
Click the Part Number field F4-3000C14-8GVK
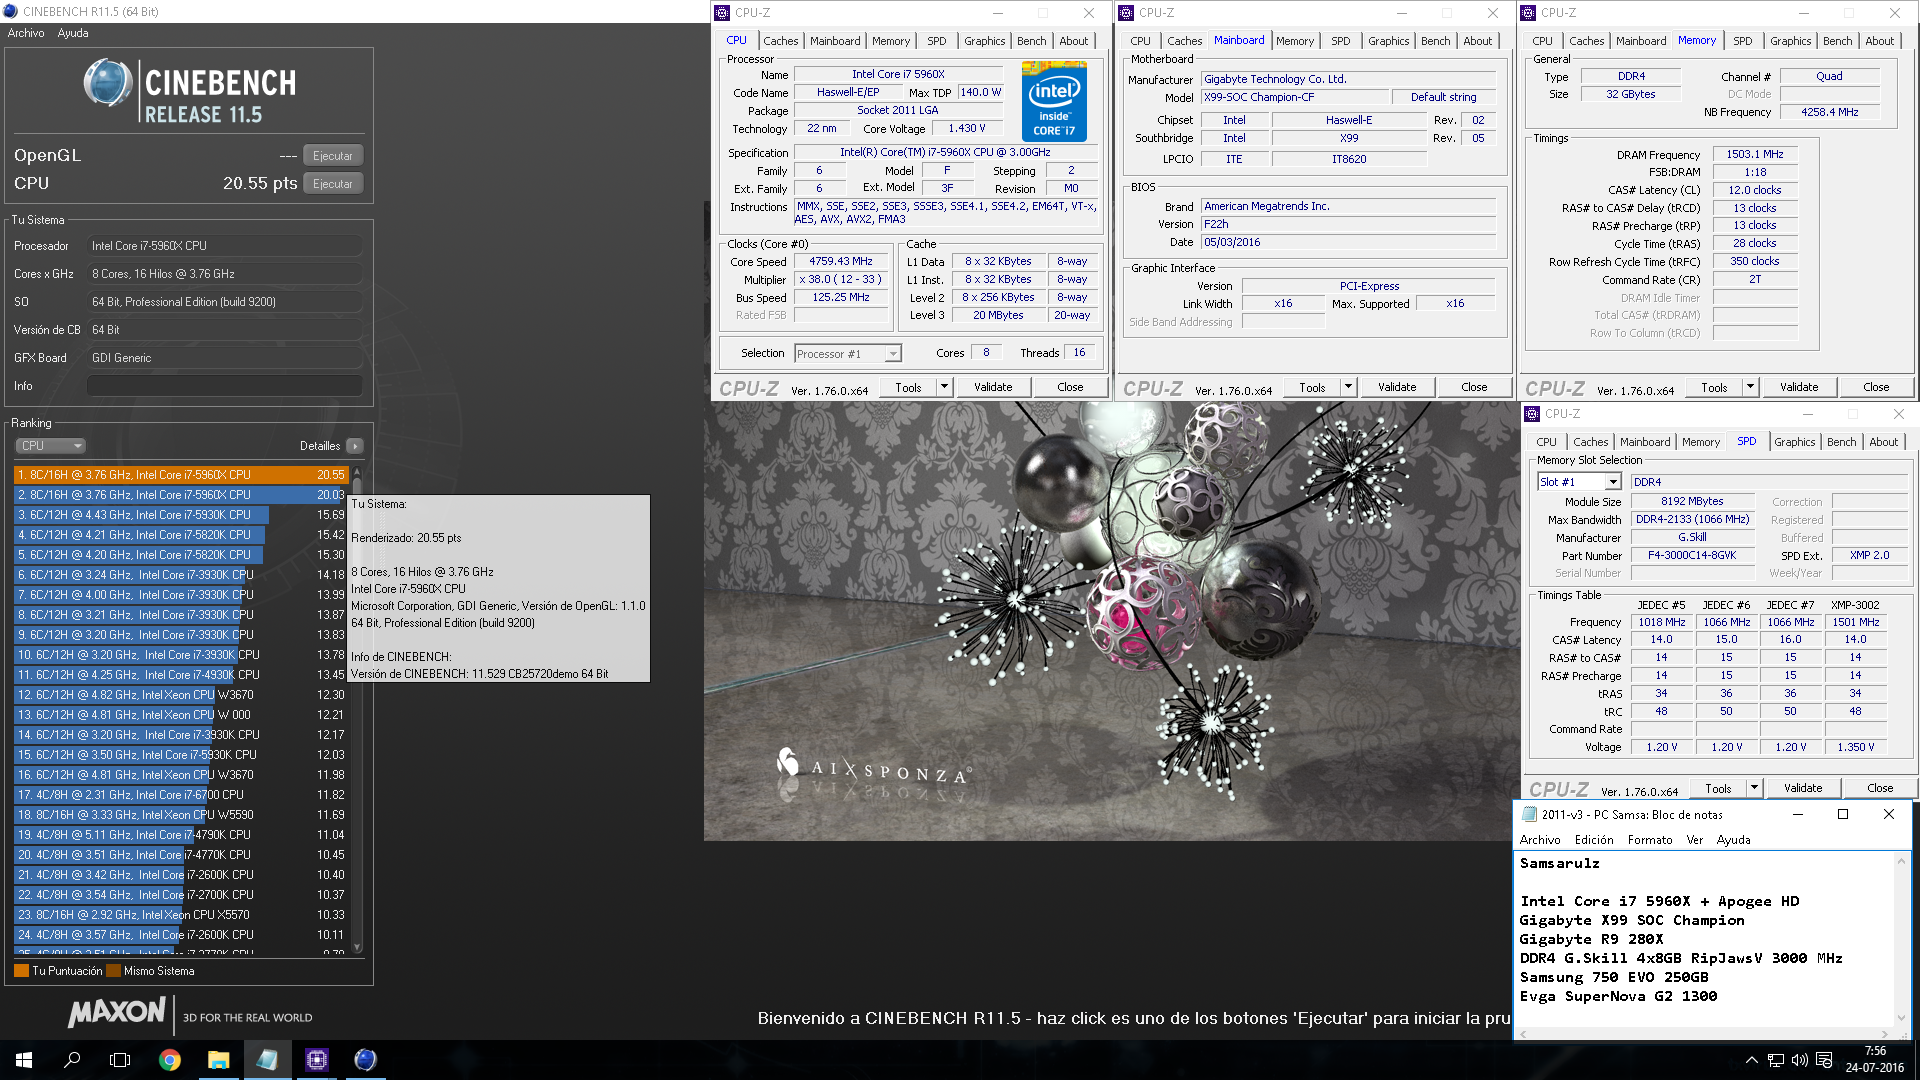coord(1692,555)
